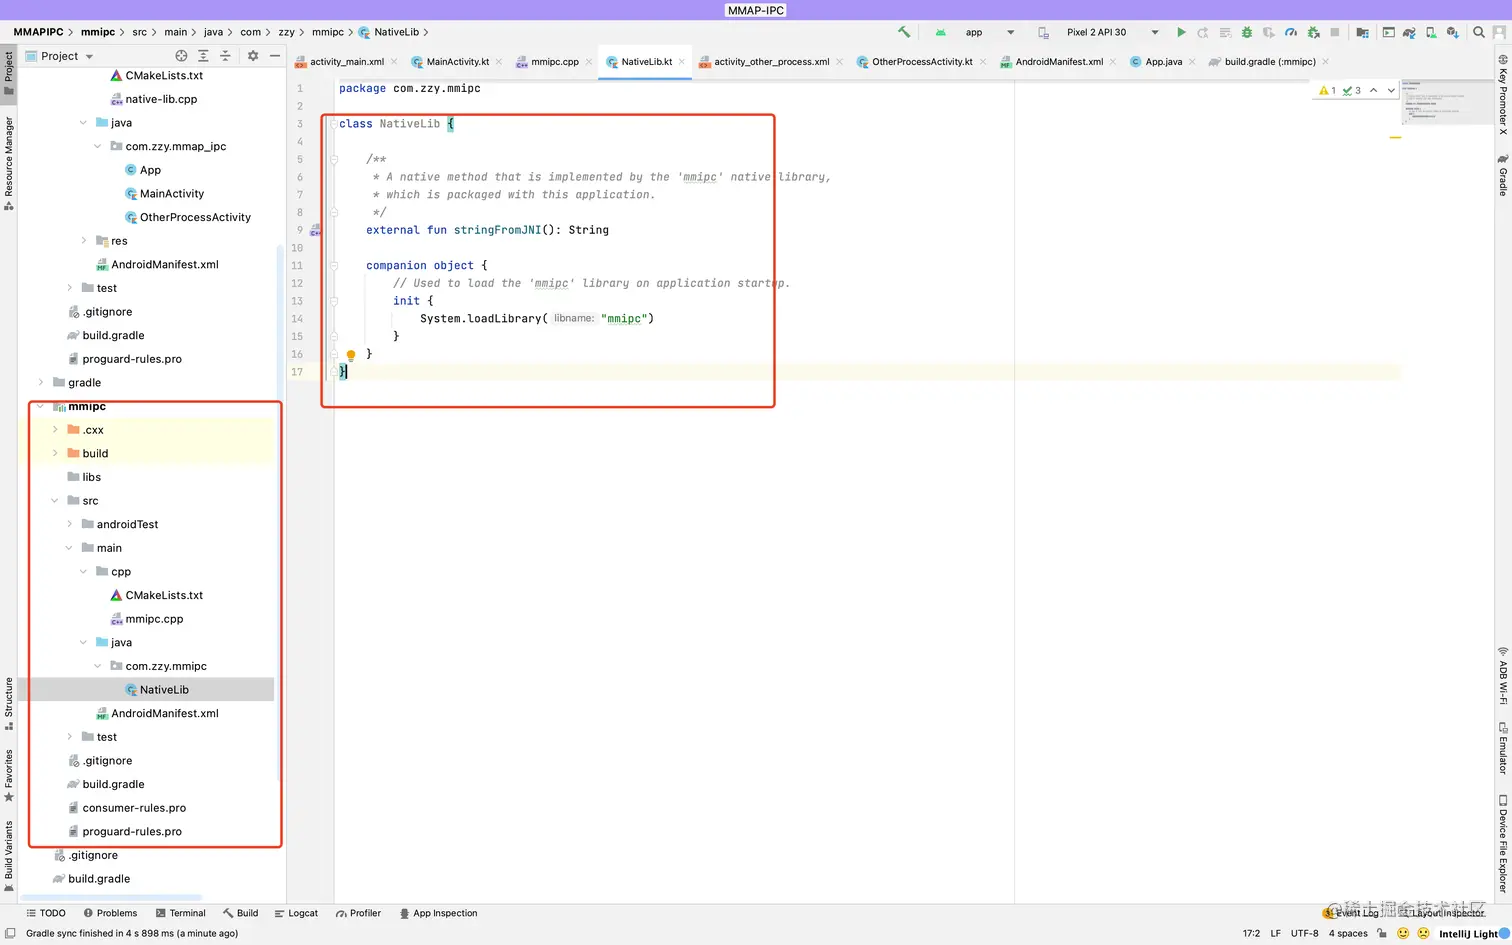Switch to the MainActivity.kt tab
Image resolution: width=1512 pixels, height=945 pixels.
tap(457, 62)
